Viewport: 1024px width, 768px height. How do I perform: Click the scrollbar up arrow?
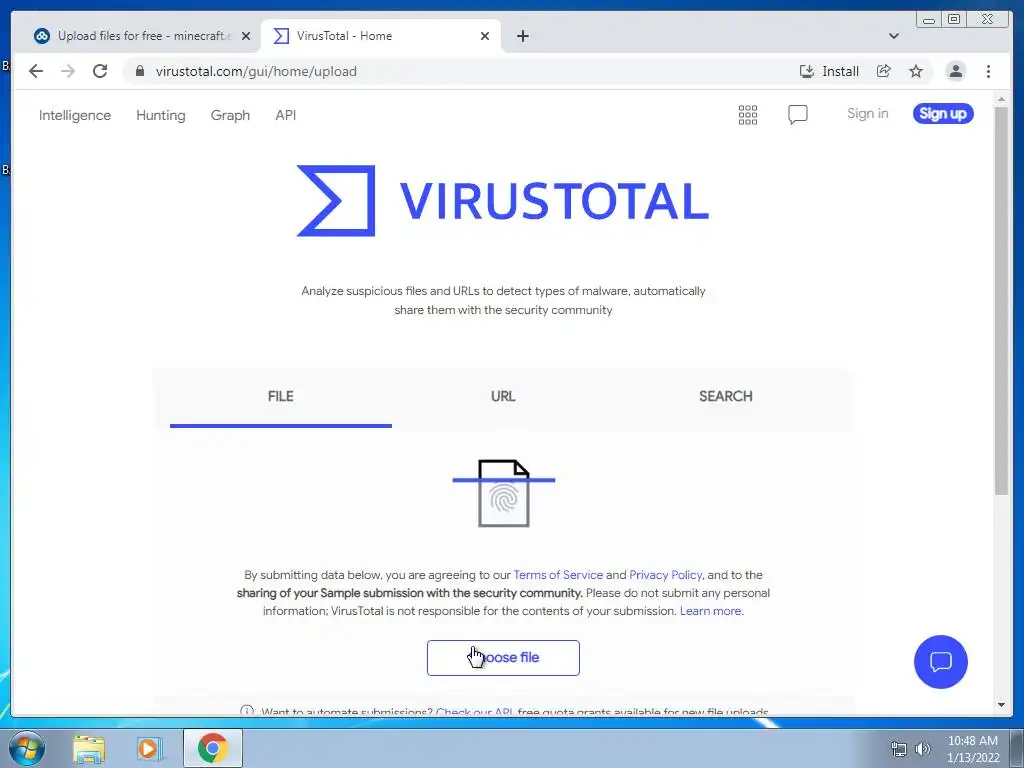coord(1001,99)
